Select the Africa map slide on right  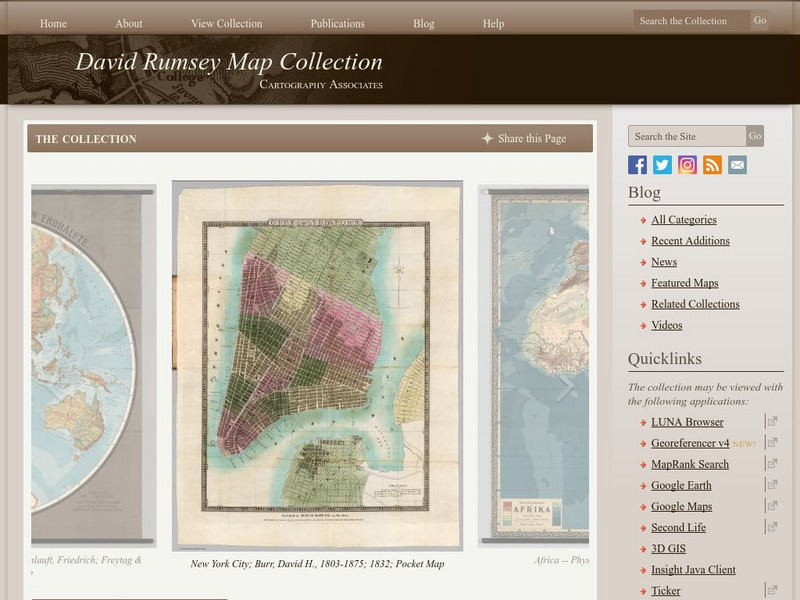pyautogui.click(x=533, y=365)
